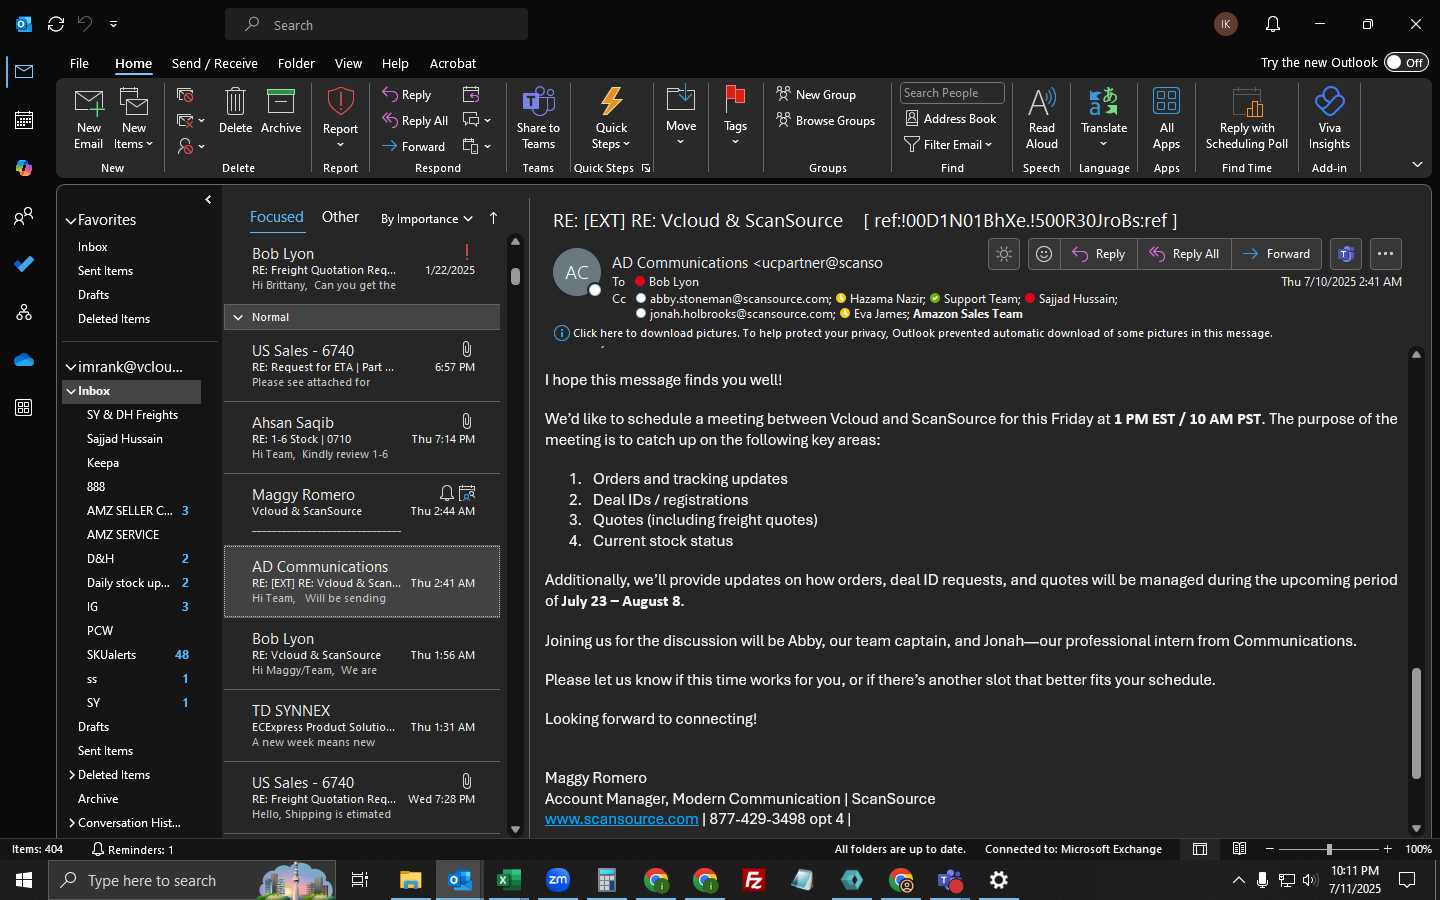This screenshot has height=900, width=1440.
Task: Open the Folder ribbon tab
Action: (296, 63)
